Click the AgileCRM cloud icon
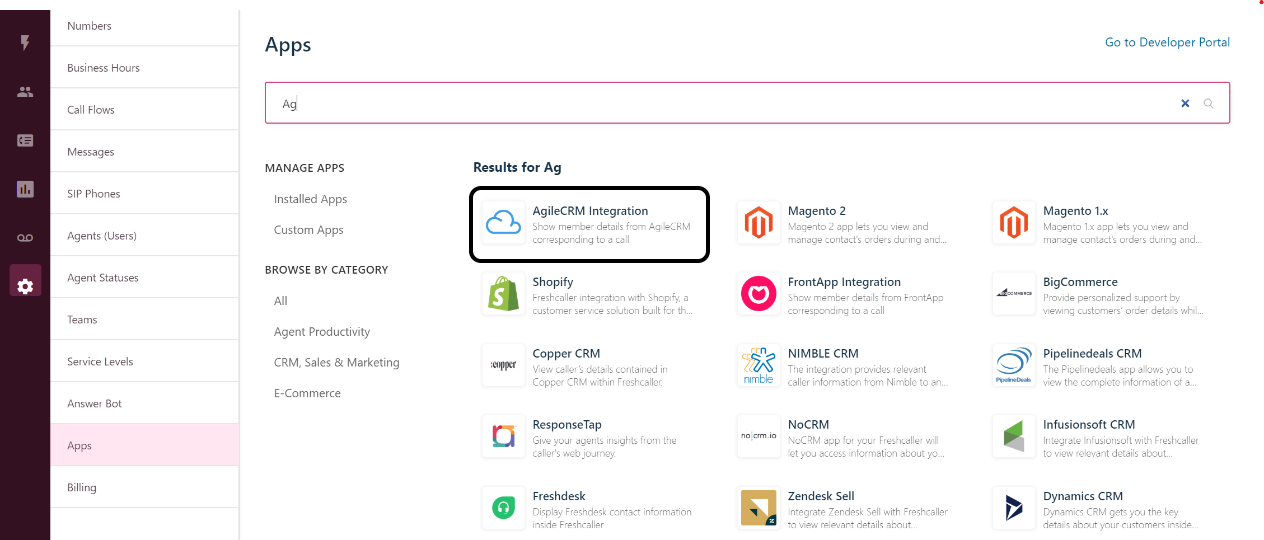 (x=503, y=224)
